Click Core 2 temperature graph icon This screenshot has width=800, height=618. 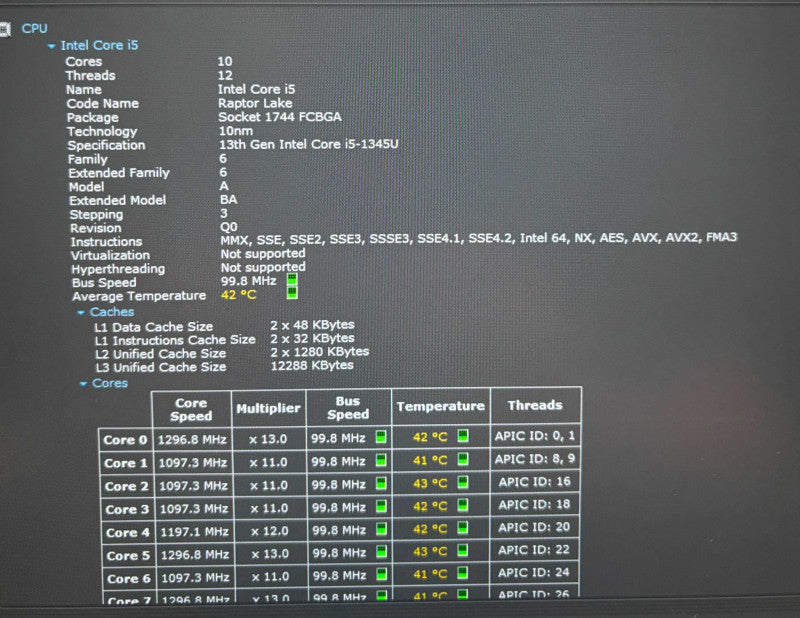click(x=463, y=482)
